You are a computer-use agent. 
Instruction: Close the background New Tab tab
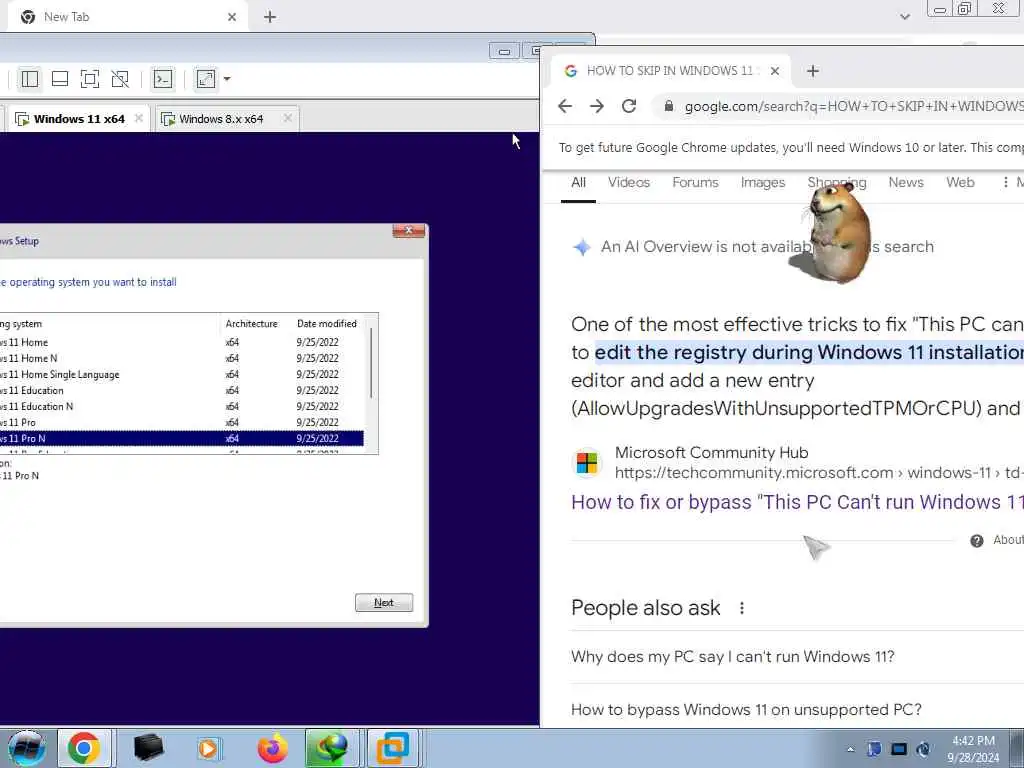click(x=232, y=17)
